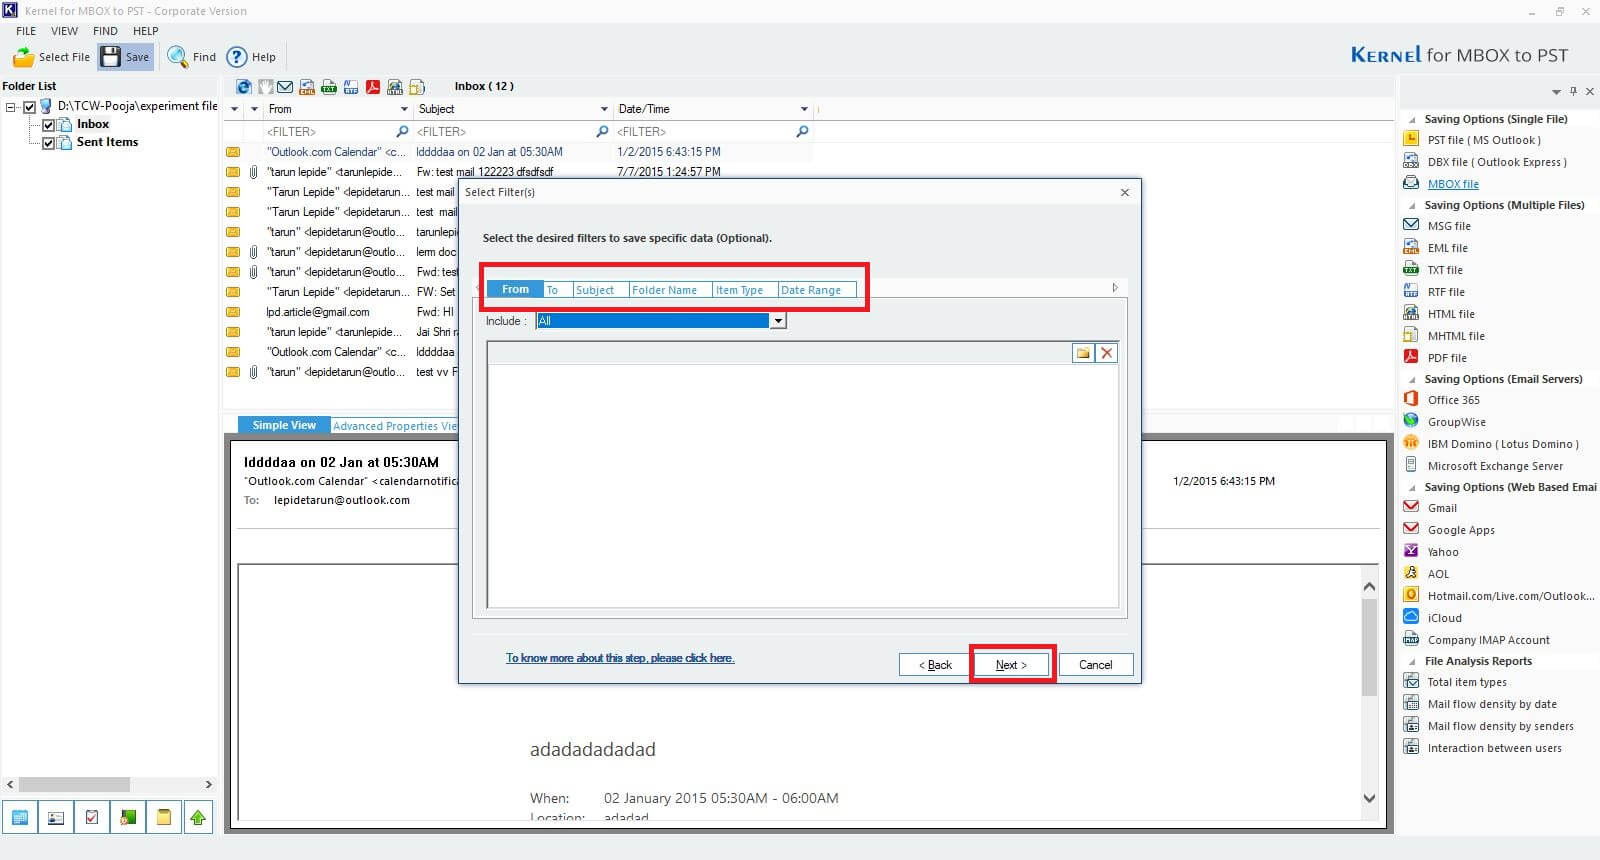
Task: Collapse Saving Options (Email Servers) section
Action: point(1412,379)
